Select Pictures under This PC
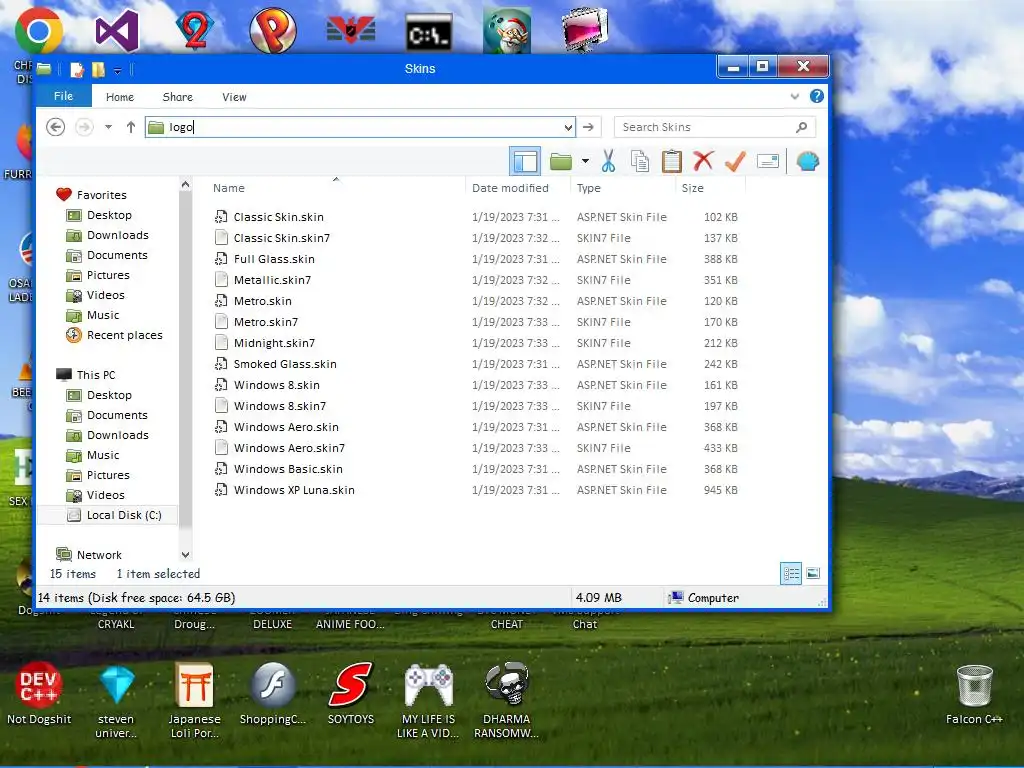The width and height of the screenshot is (1024, 768). click(108, 475)
